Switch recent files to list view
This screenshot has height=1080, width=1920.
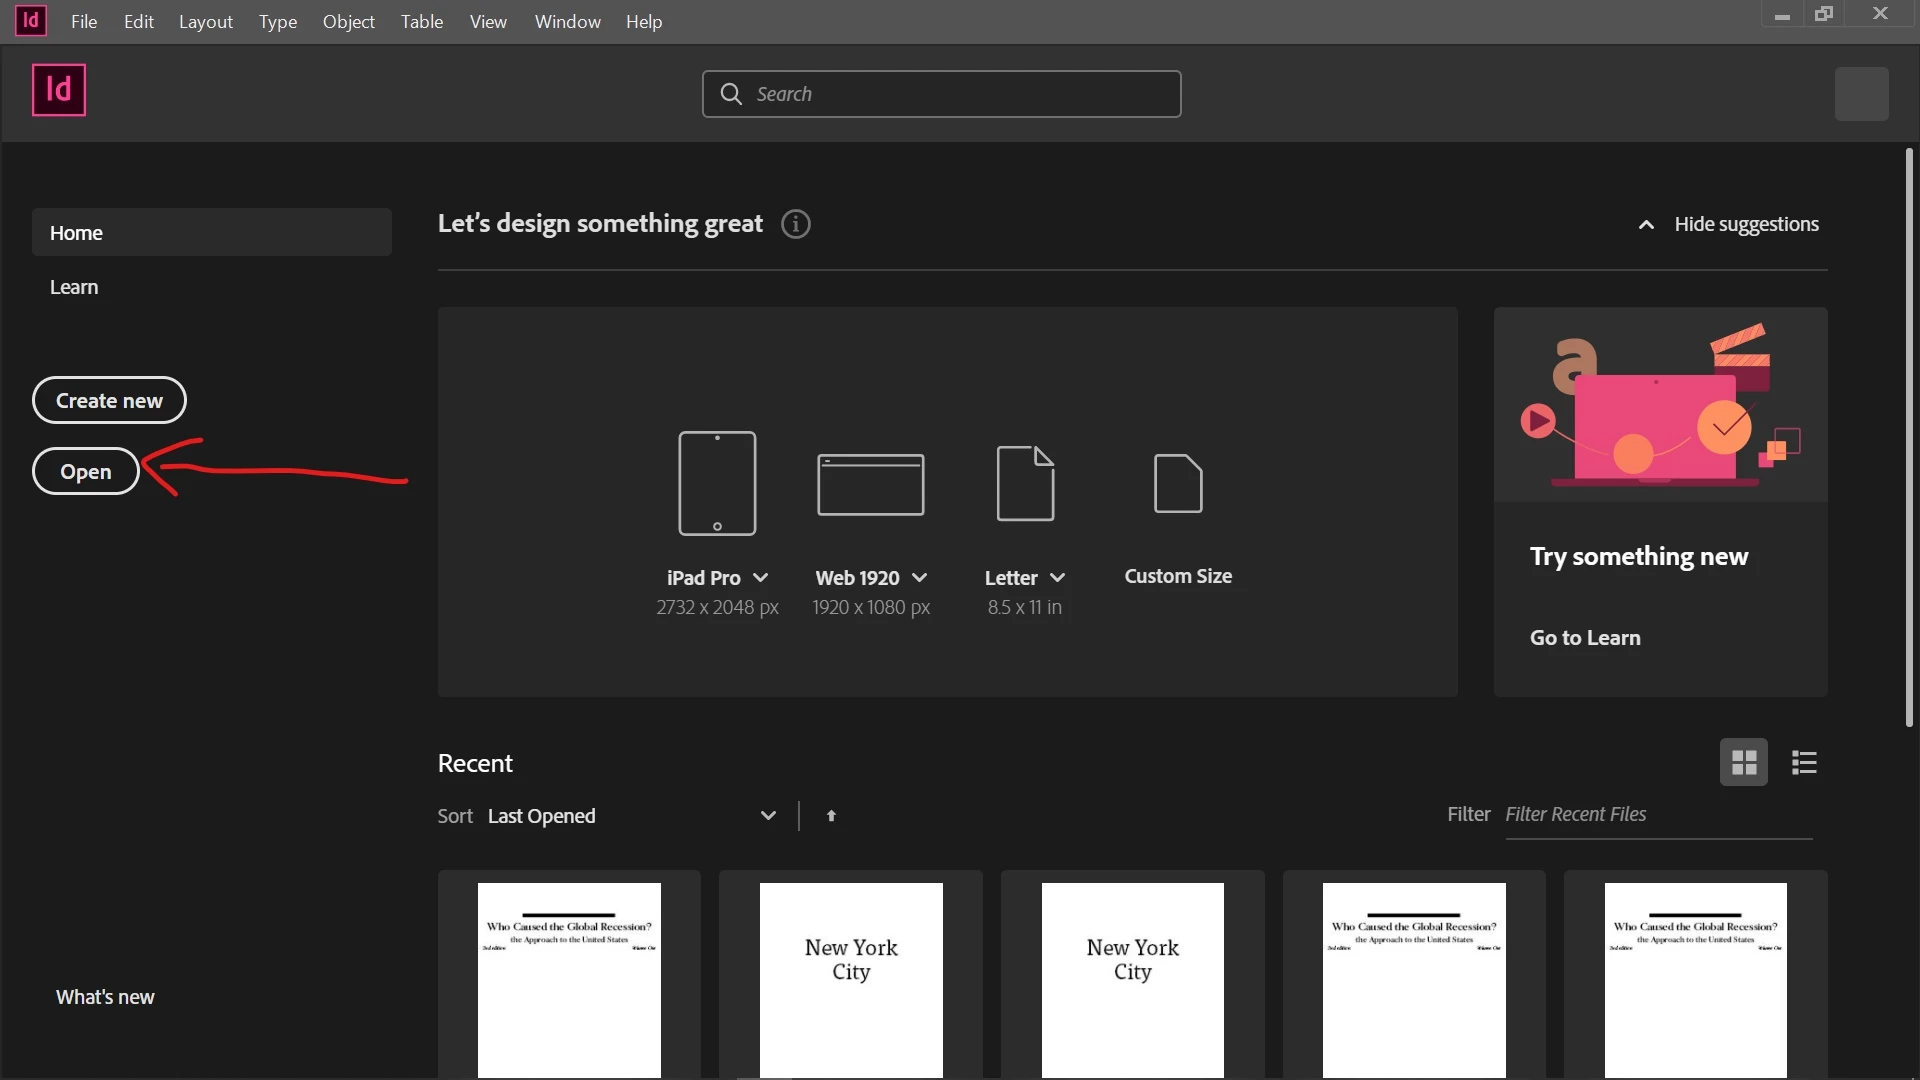point(1804,763)
